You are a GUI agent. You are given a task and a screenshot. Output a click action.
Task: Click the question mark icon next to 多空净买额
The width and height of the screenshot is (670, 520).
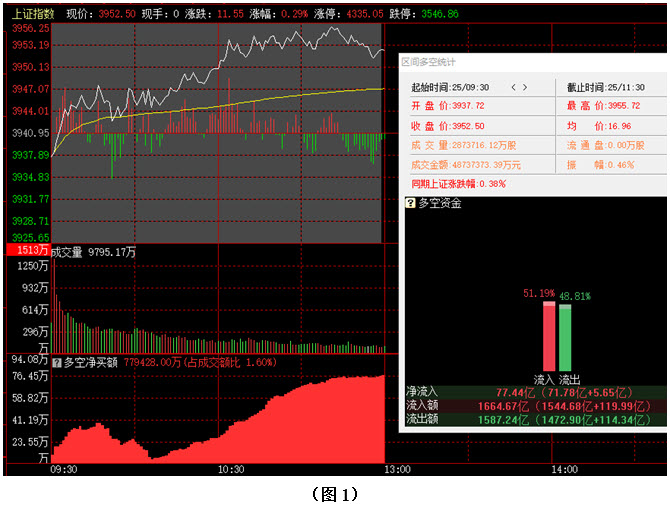coord(57,363)
